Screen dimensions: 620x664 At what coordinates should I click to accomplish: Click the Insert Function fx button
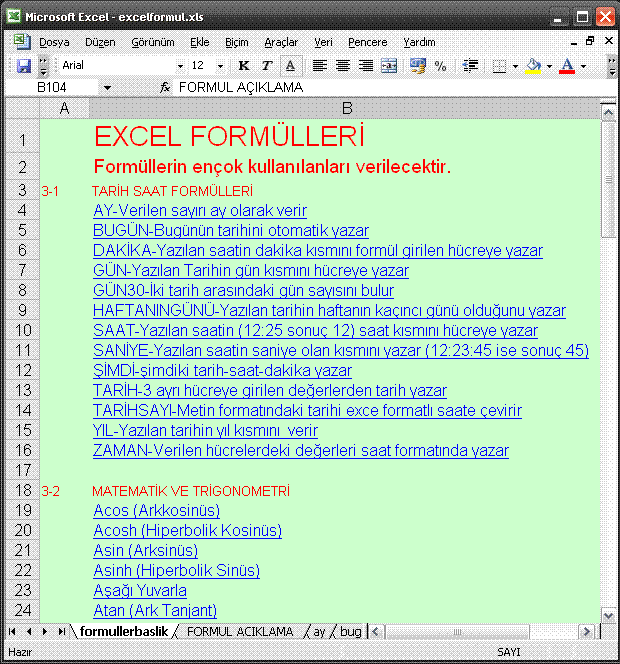pyautogui.click(x=165, y=88)
